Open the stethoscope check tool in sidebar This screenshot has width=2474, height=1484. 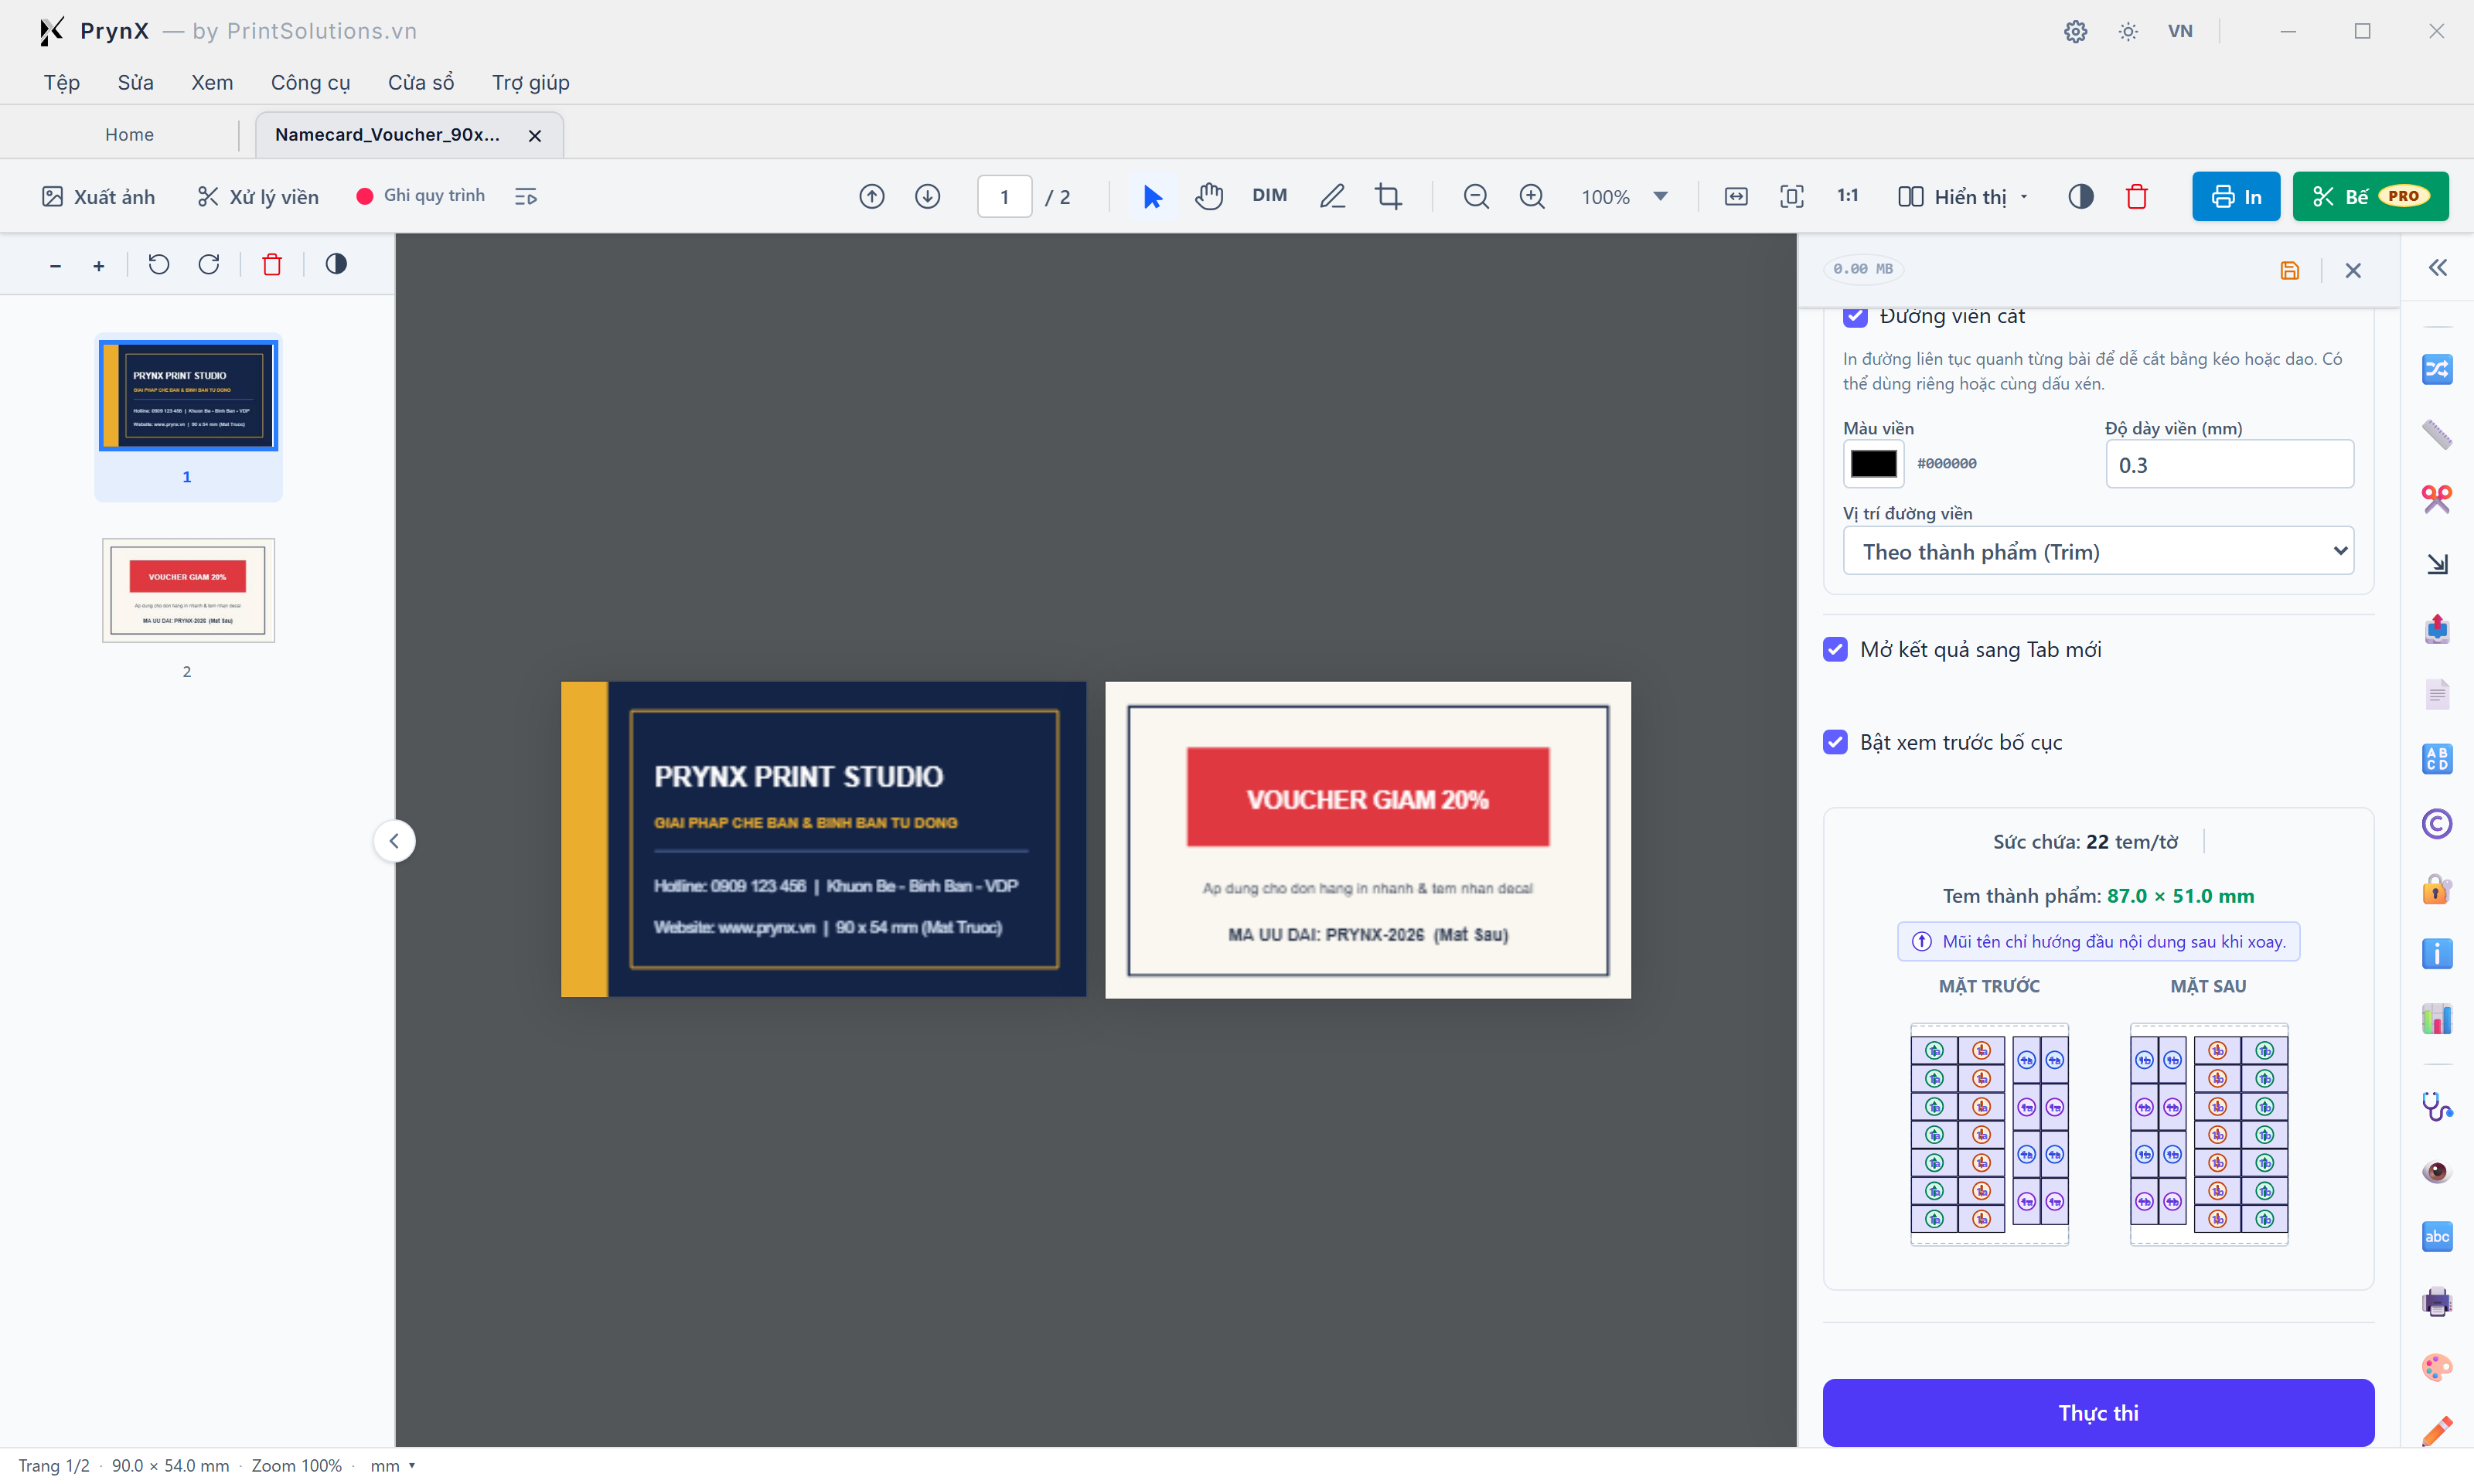tap(2437, 1106)
